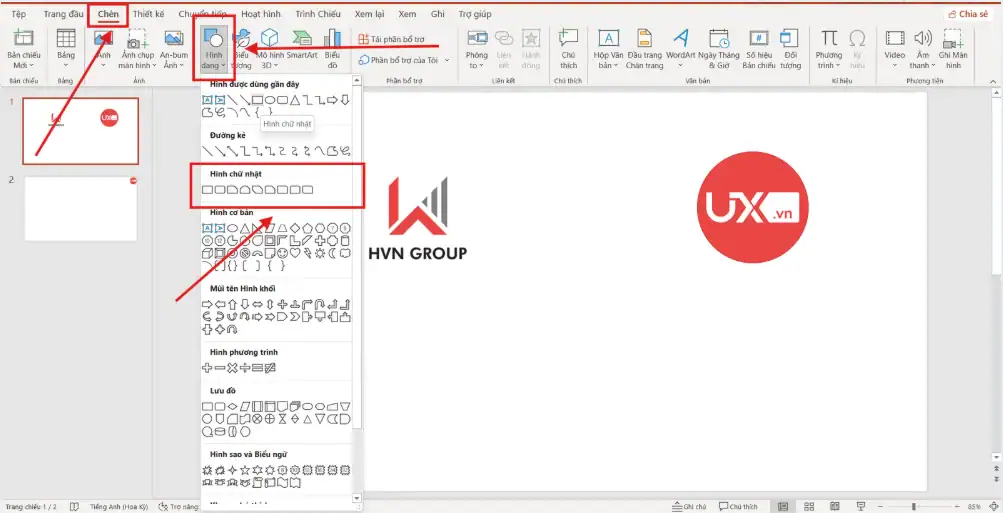Image resolution: width=1003 pixels, height=513 pixels.
Task: Insert Ngày Tháng & Giờ date and time
Action: point(719,49)
